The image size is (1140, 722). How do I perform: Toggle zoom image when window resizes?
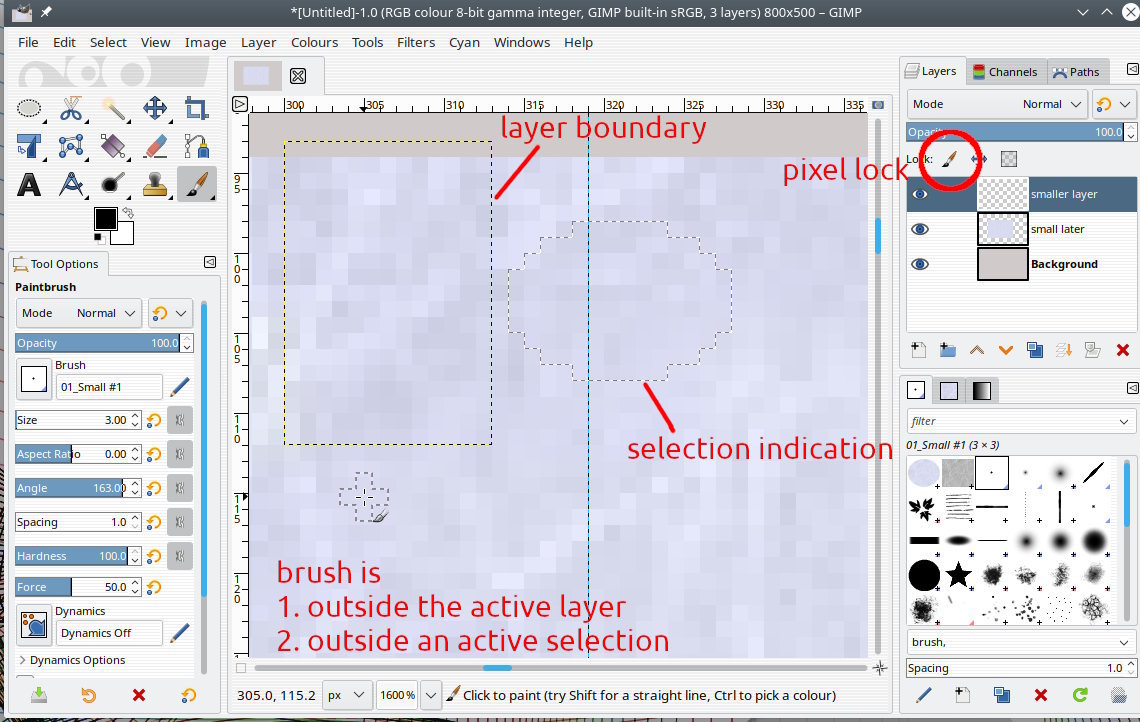coord(878,105)
